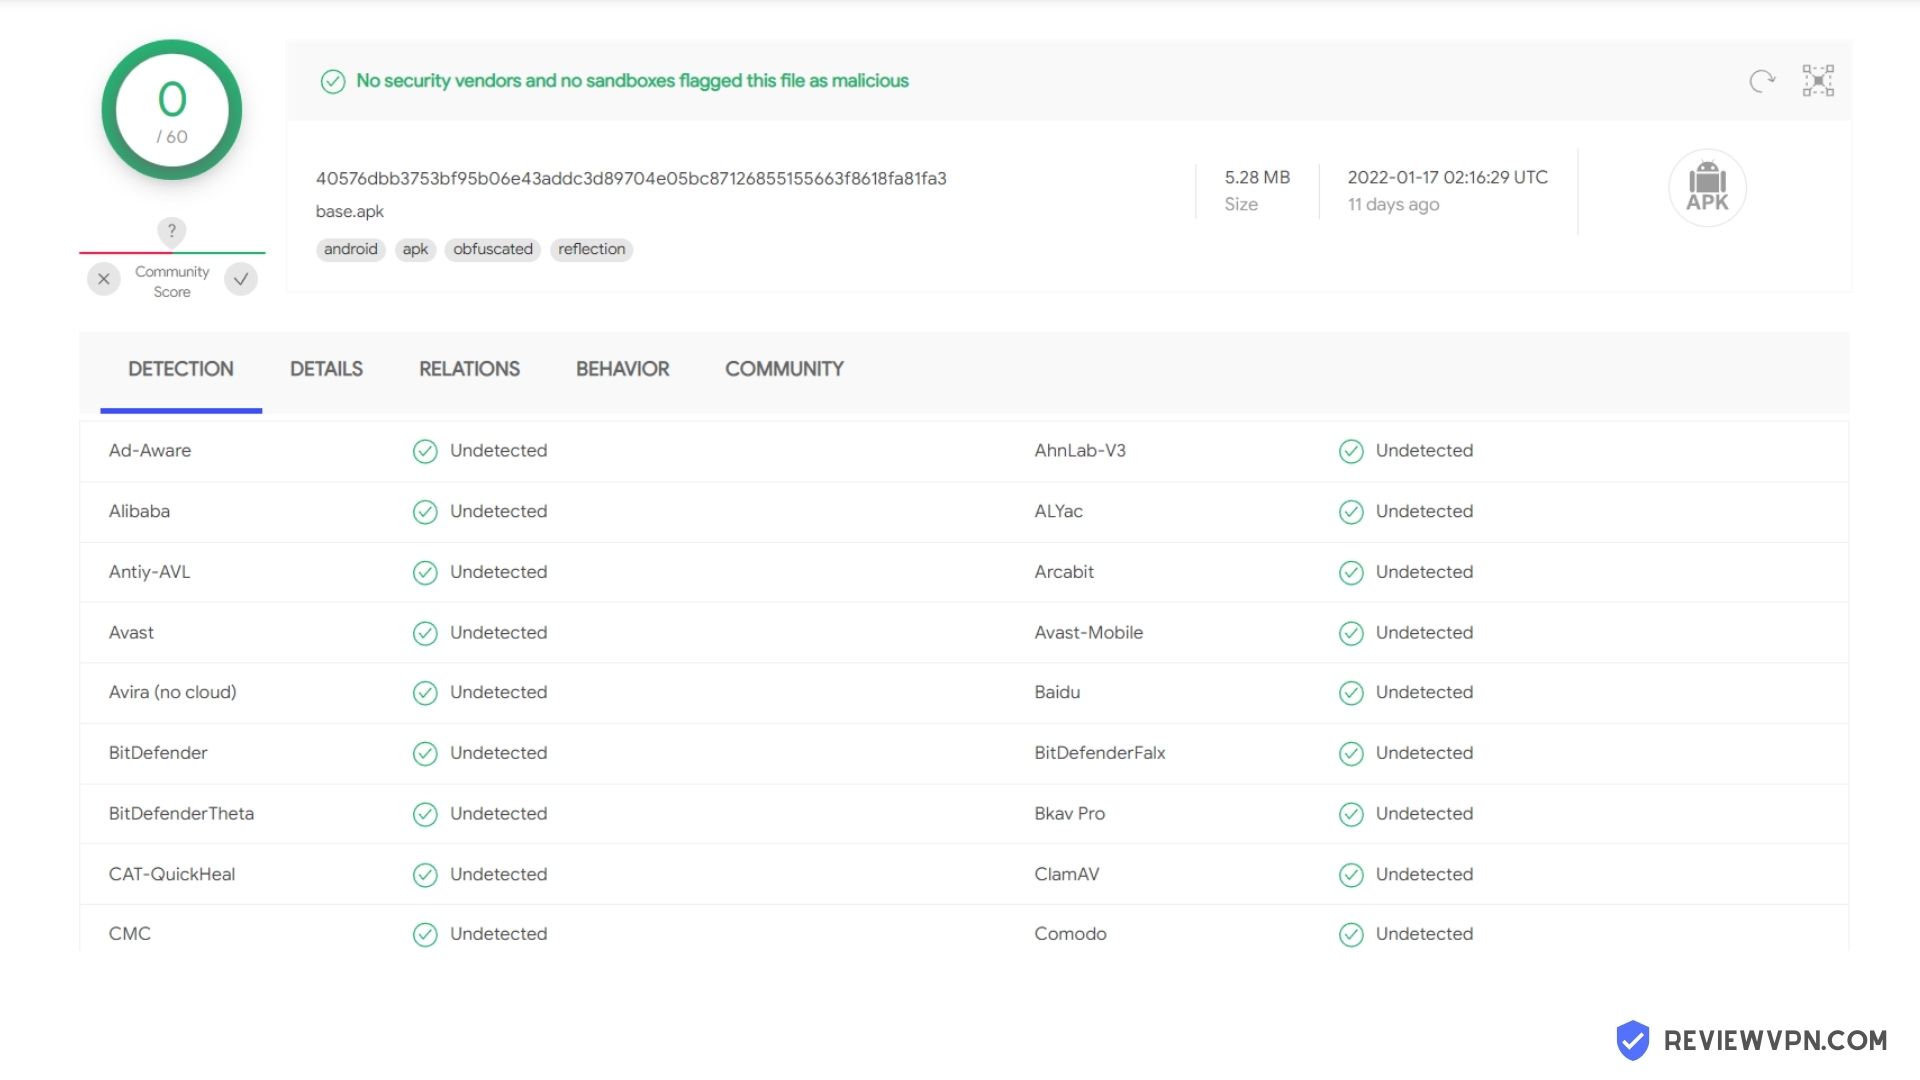Click the apk tag

click(x=415, y=249)
